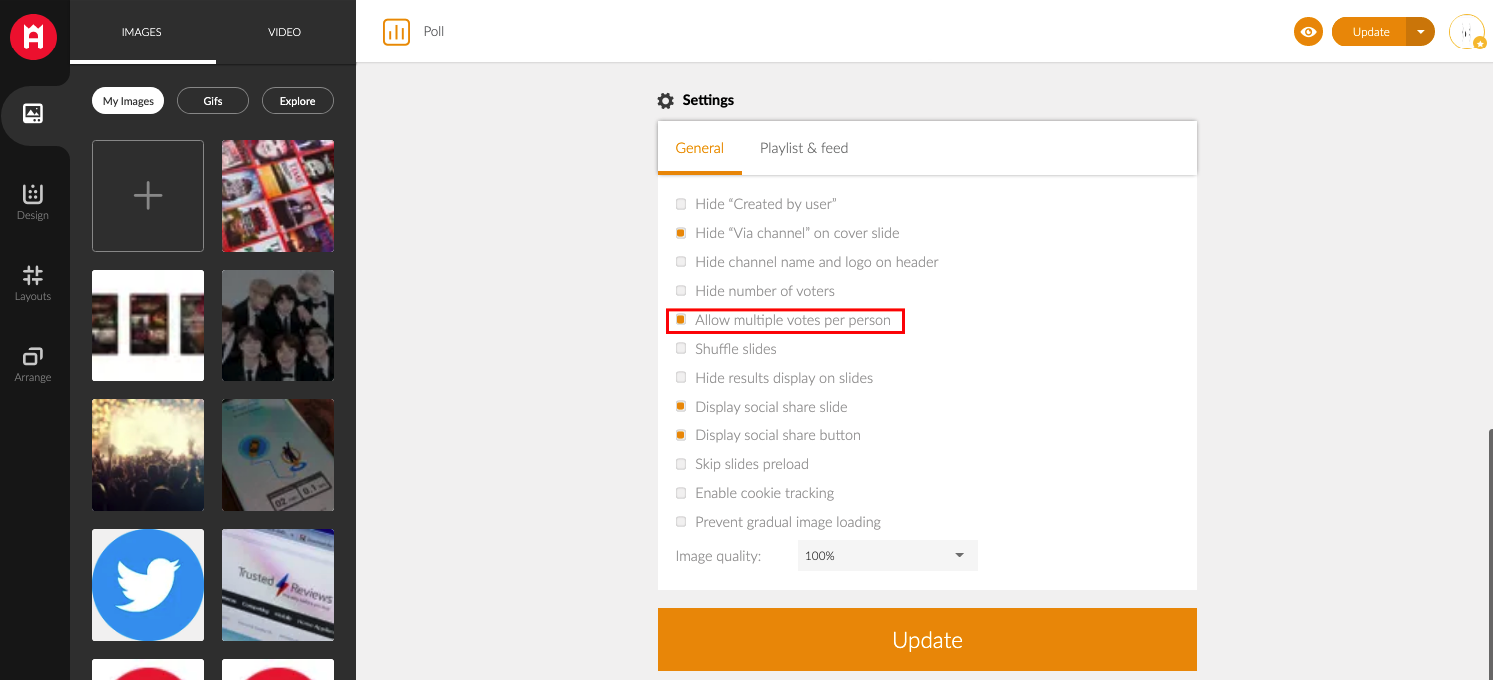Screen dimensions: 1493x680
Task: Open the user profile avatar
Action: click(x=1466, y=32)
